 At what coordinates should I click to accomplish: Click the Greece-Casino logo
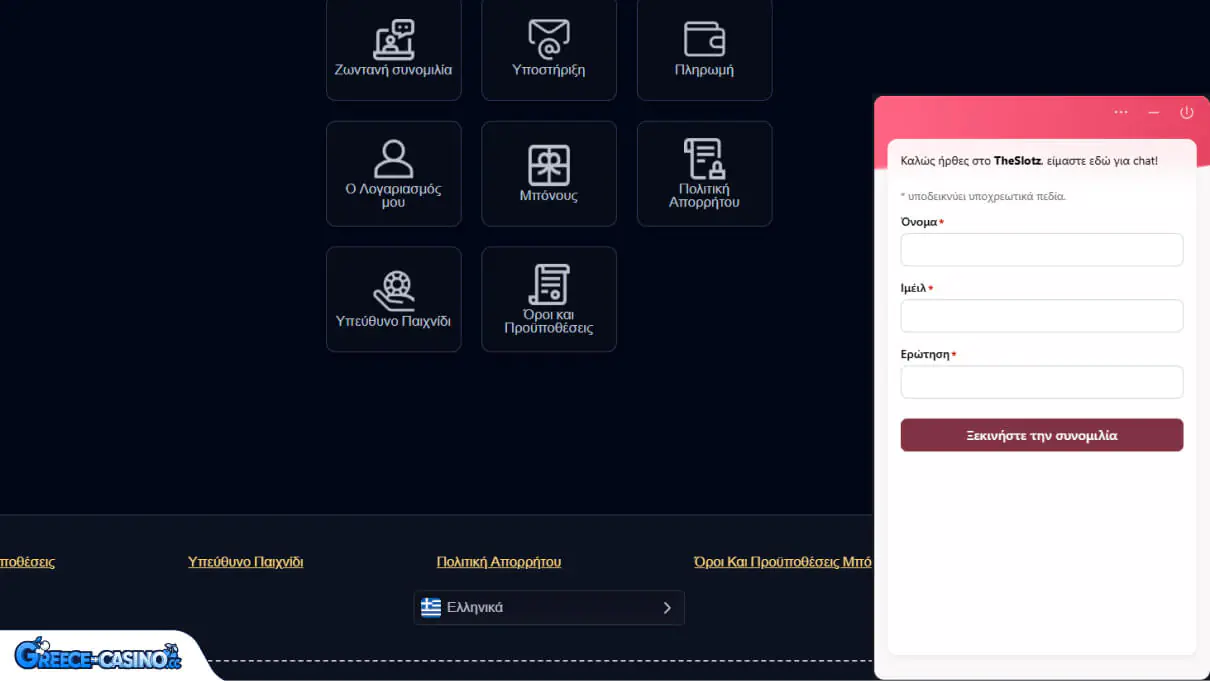(97, 655)
